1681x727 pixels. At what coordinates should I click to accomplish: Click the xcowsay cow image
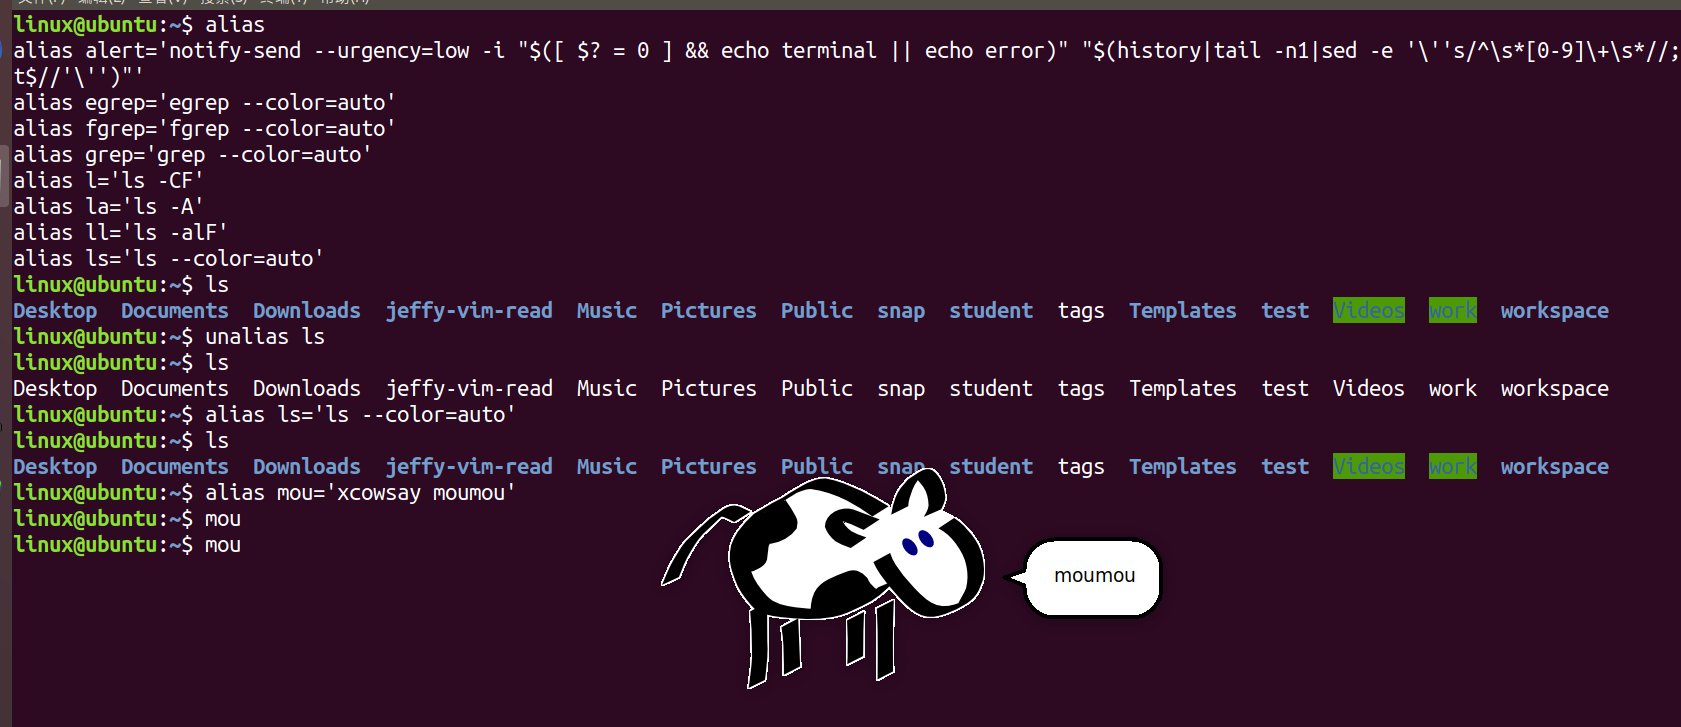(823, 577)
